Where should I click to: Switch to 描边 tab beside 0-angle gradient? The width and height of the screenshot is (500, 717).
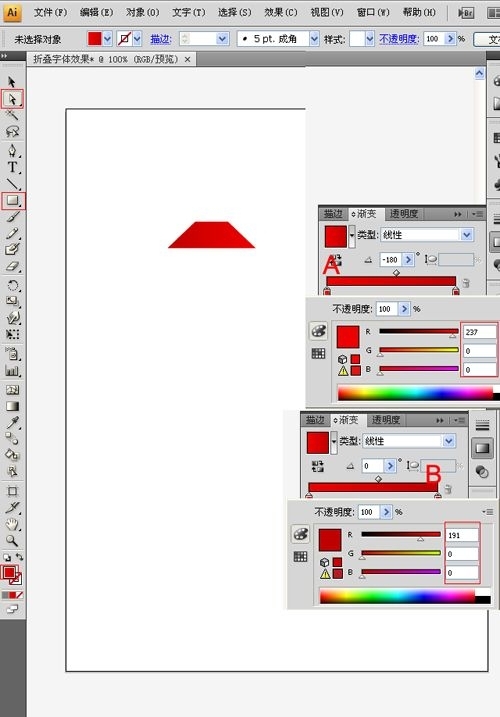pyautogui.click(x=315, y=419)
